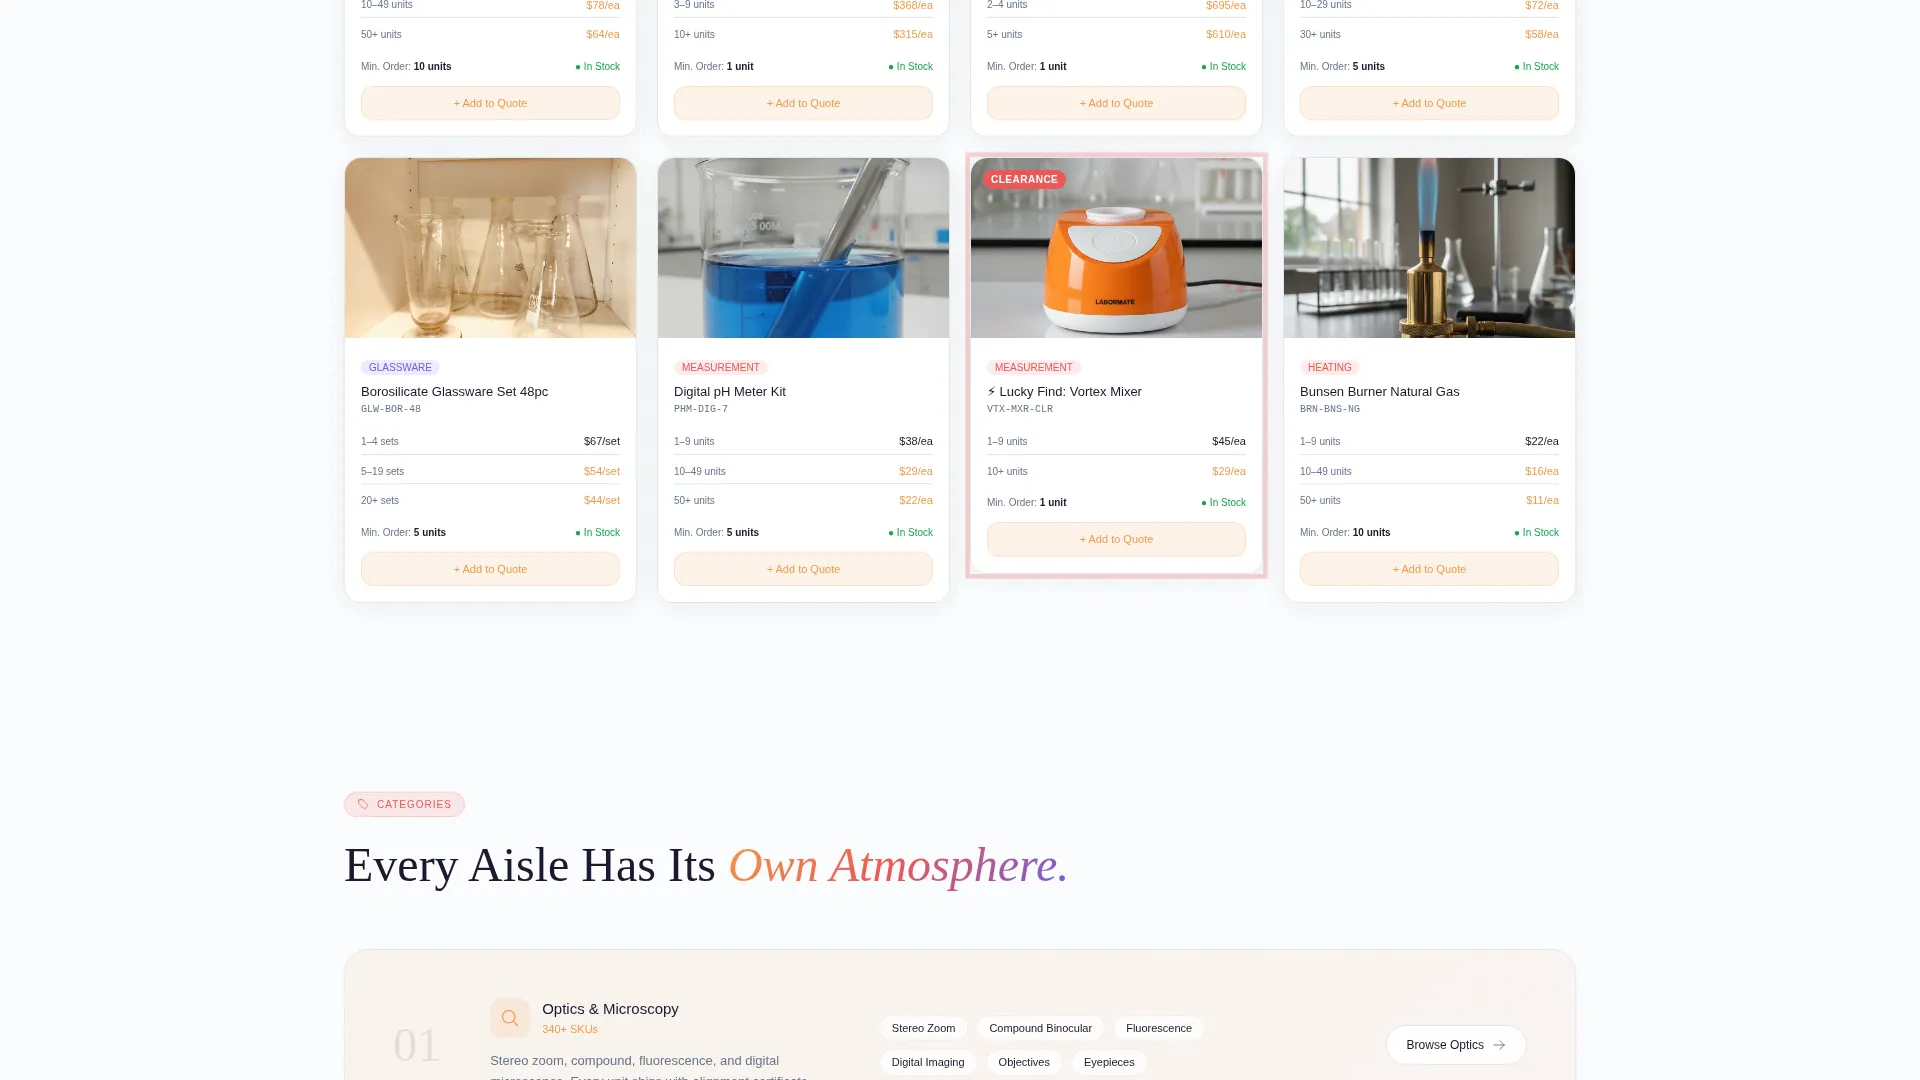Open the blue beaker pH meter photo
The height and width of the screenshot is (1080, 1920).
click(803, 248)
